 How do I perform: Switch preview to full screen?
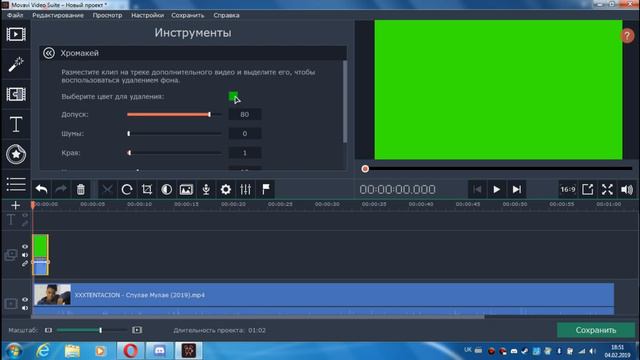point(607,189)
